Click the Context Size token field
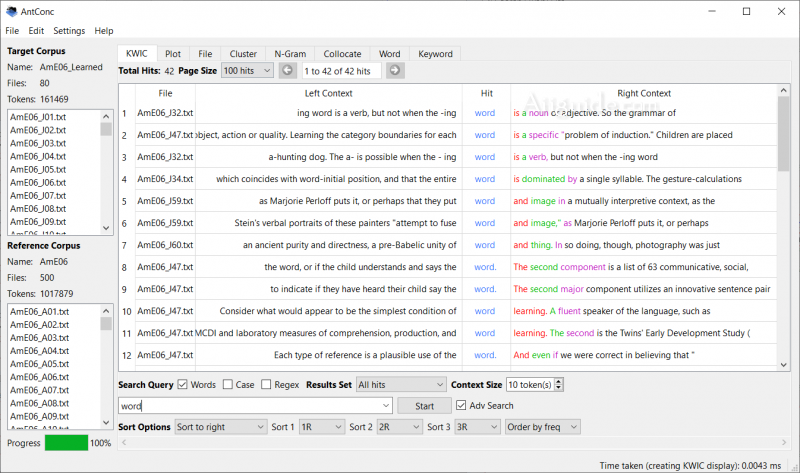800x473 pixels. [x=530, y=385]
